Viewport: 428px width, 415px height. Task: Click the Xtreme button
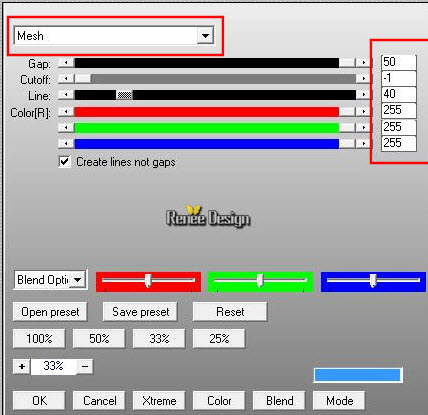coord(159,401)
